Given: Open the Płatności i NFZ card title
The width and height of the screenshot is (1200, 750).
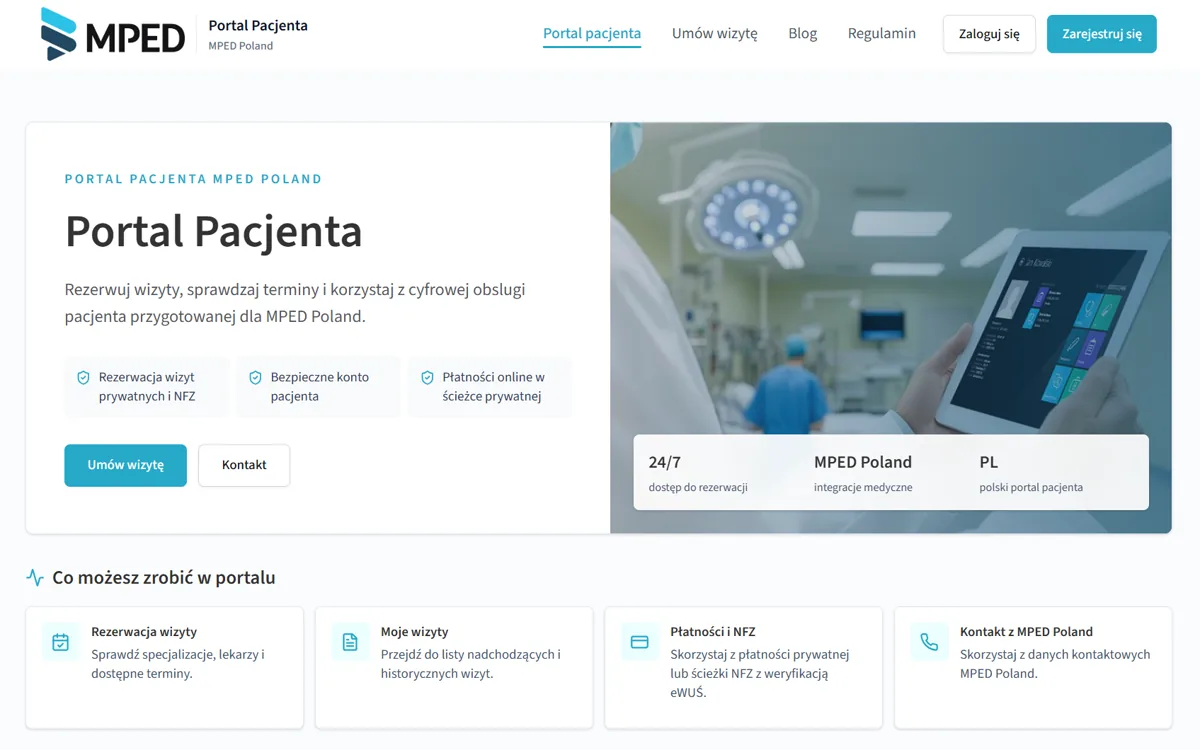Looking at the screenshot, I should click(x=713, y=632).
